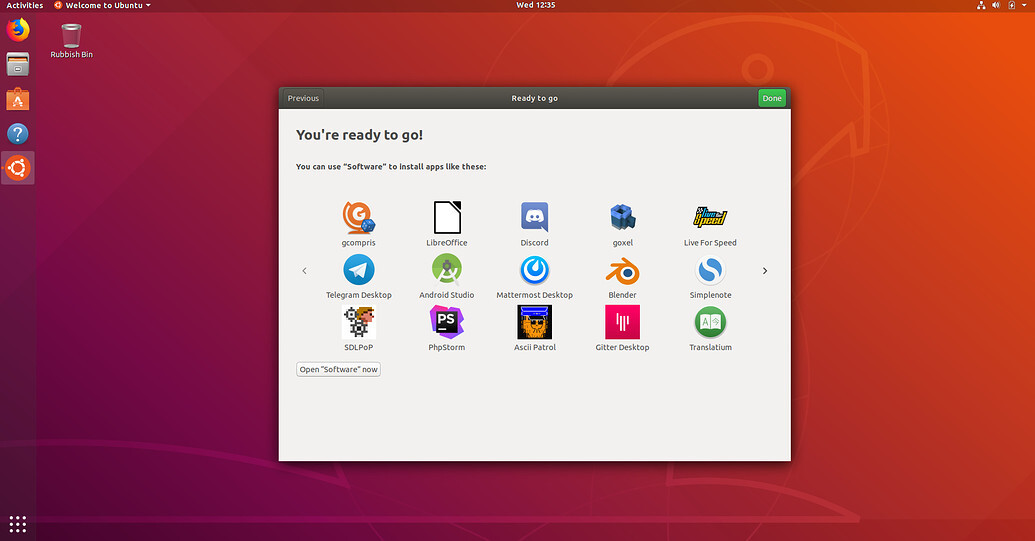Select the Android Studio icon
The width and height of the screenshot is (1035, 541).
446,271
